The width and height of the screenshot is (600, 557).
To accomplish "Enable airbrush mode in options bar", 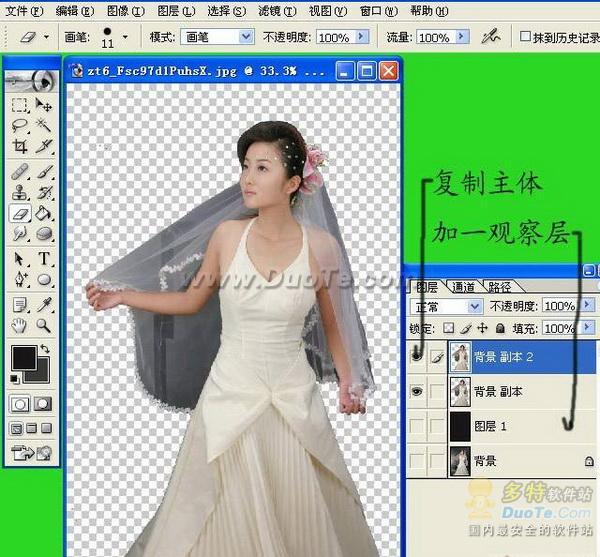I will [491, 37].
